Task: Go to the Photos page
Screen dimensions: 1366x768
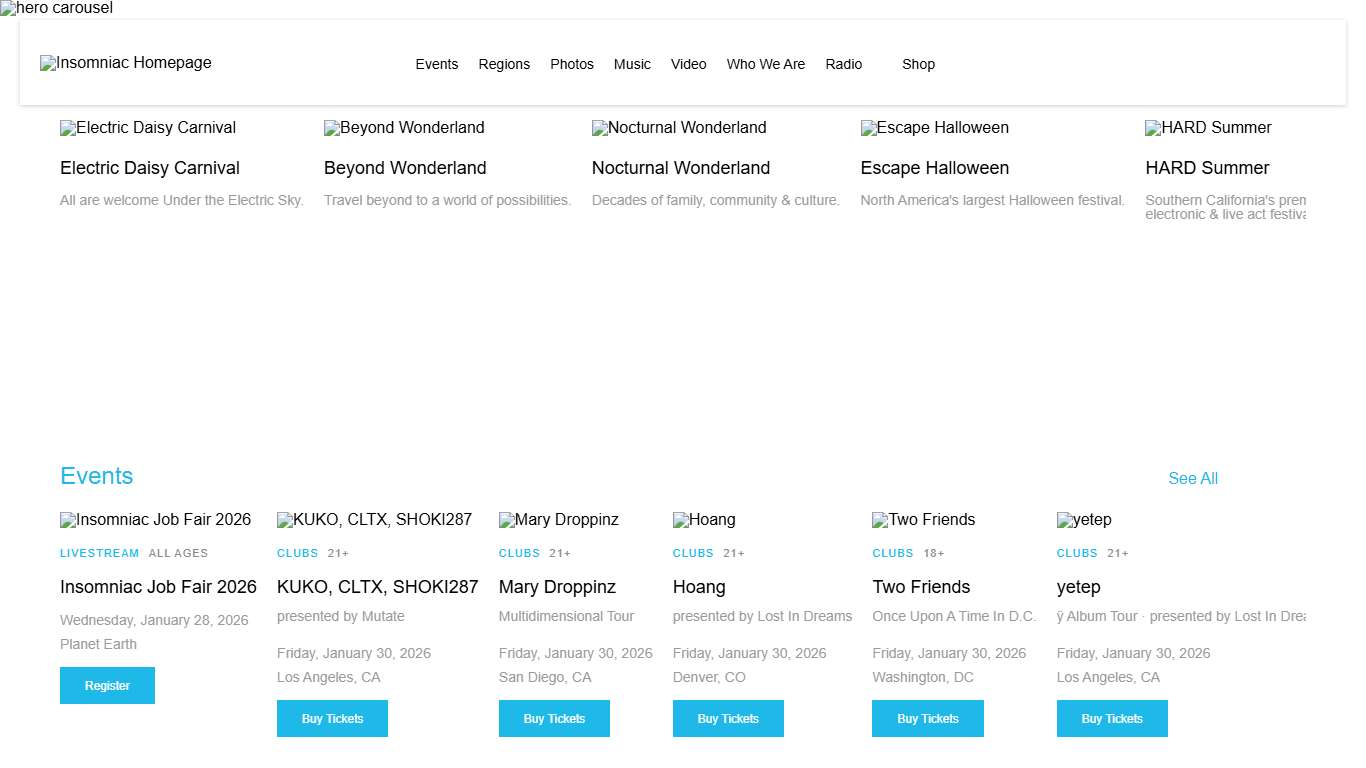Action: 572,64
